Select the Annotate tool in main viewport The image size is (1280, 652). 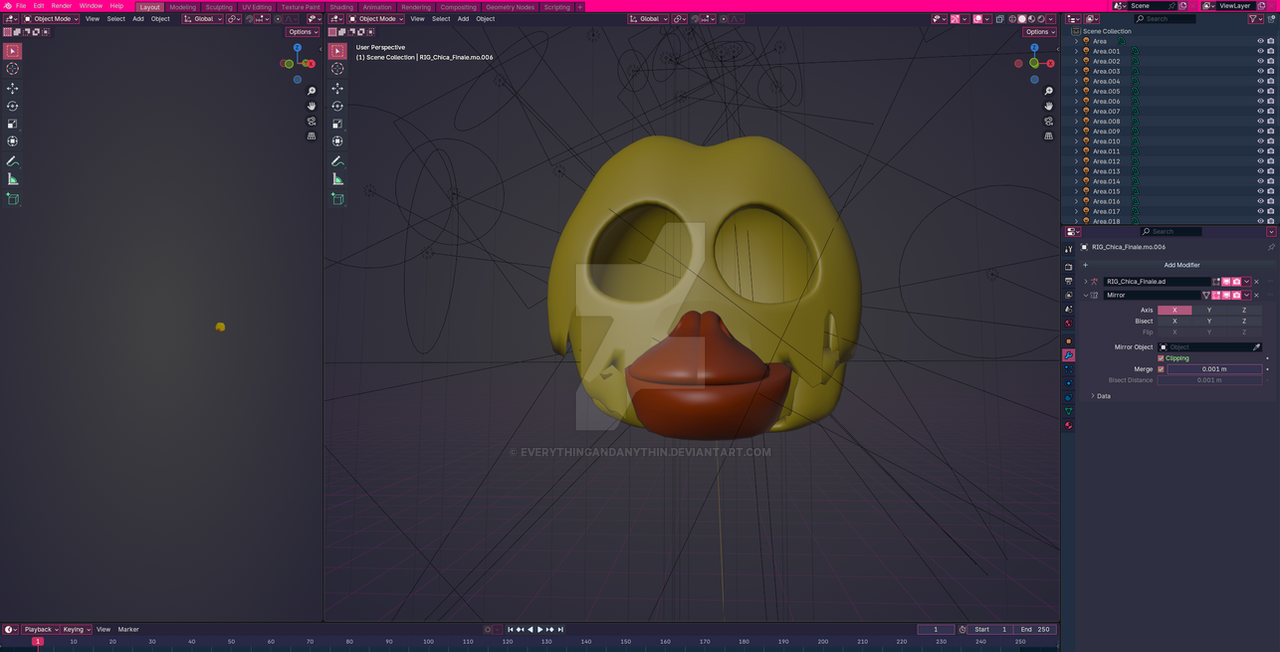coord(337,161)
